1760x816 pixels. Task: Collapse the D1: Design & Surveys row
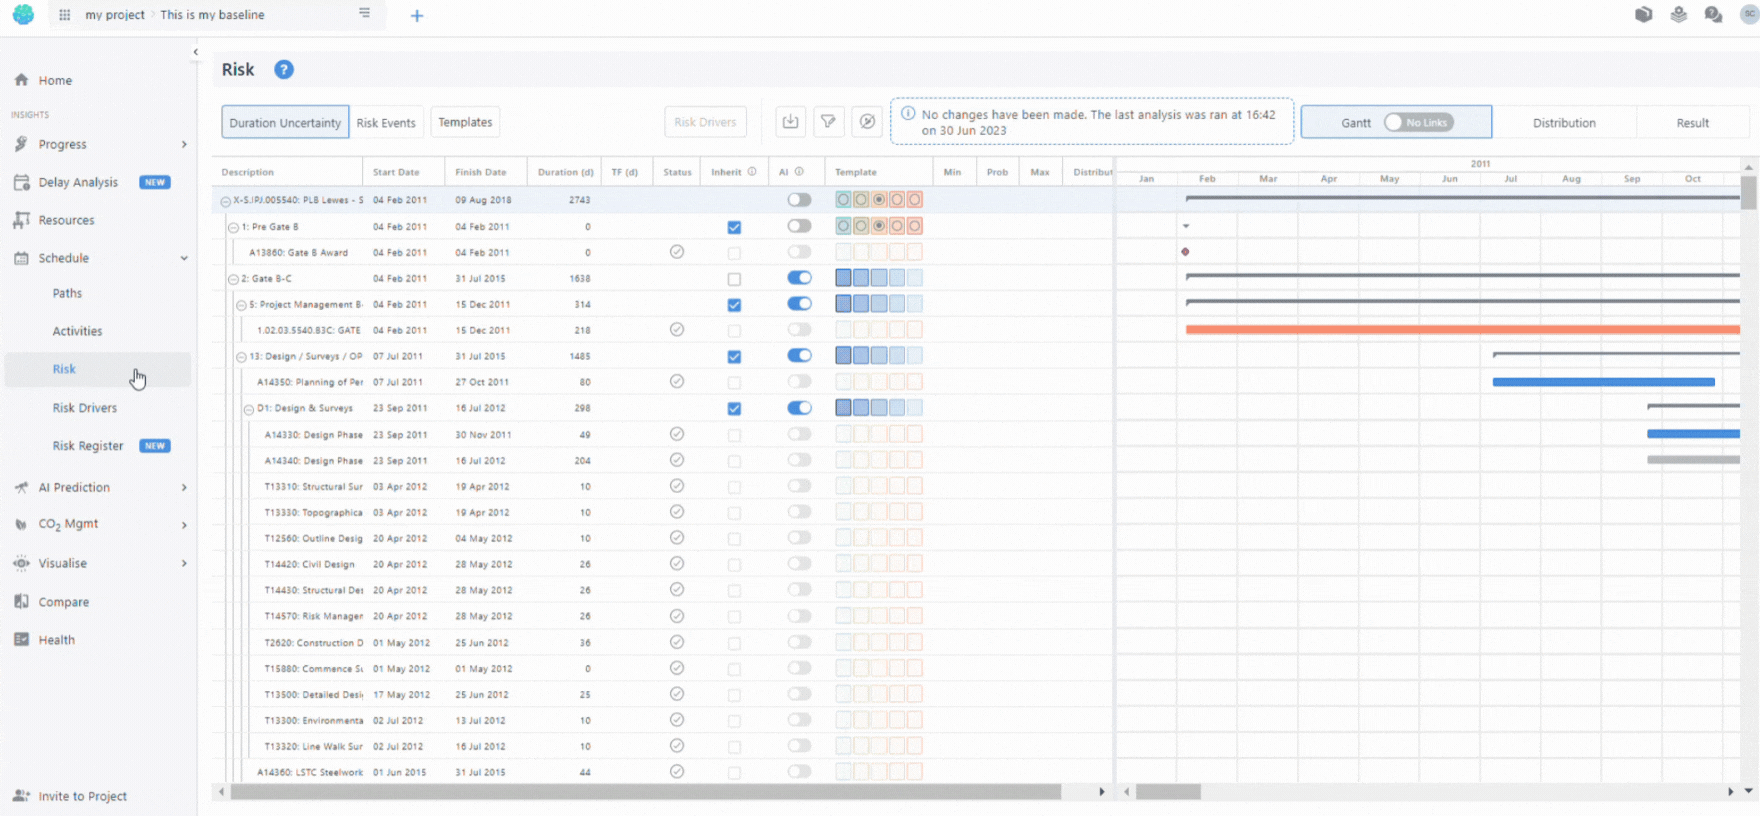(x=249, y=409)
